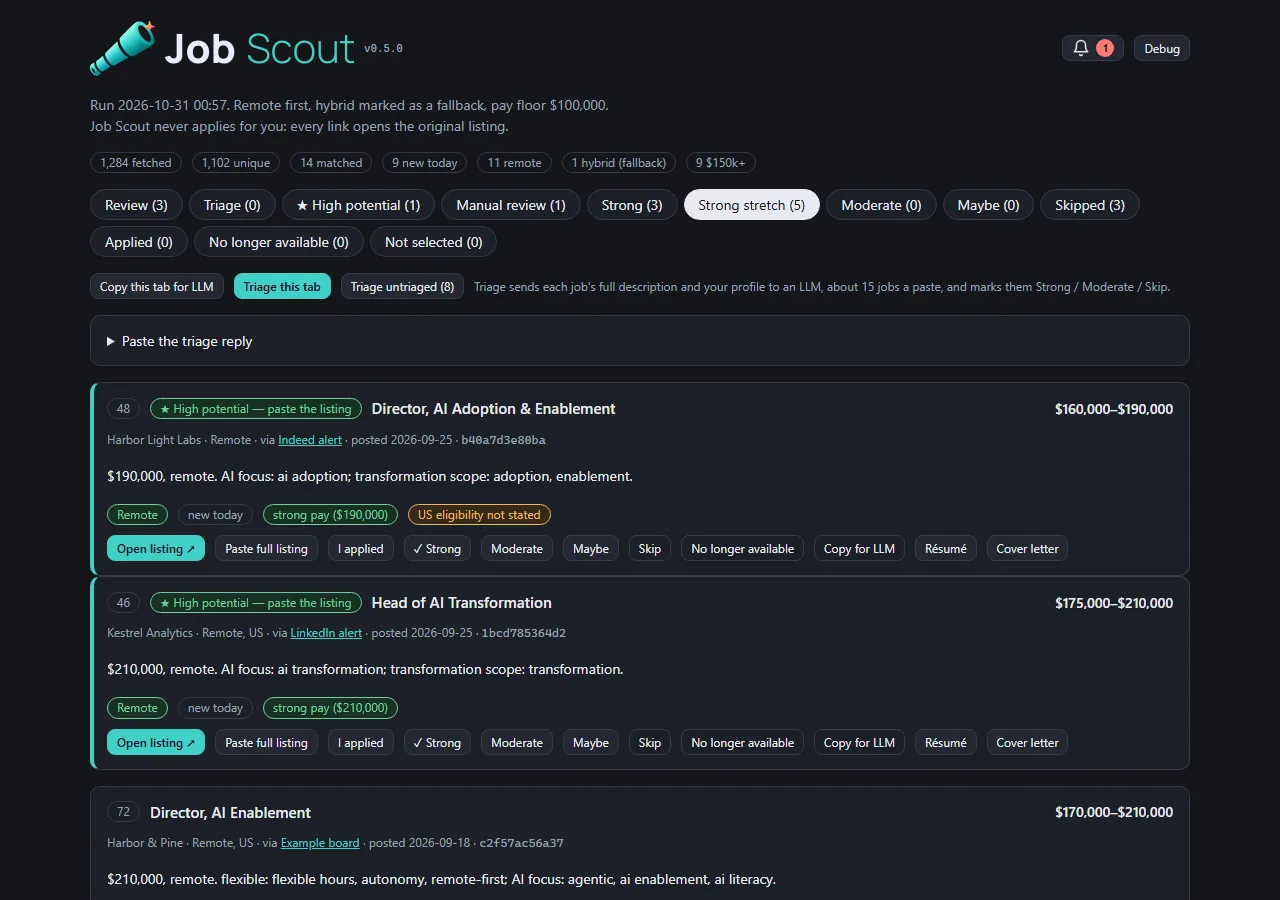Toggle Strong on the Harbor Light Labs job

437,548
